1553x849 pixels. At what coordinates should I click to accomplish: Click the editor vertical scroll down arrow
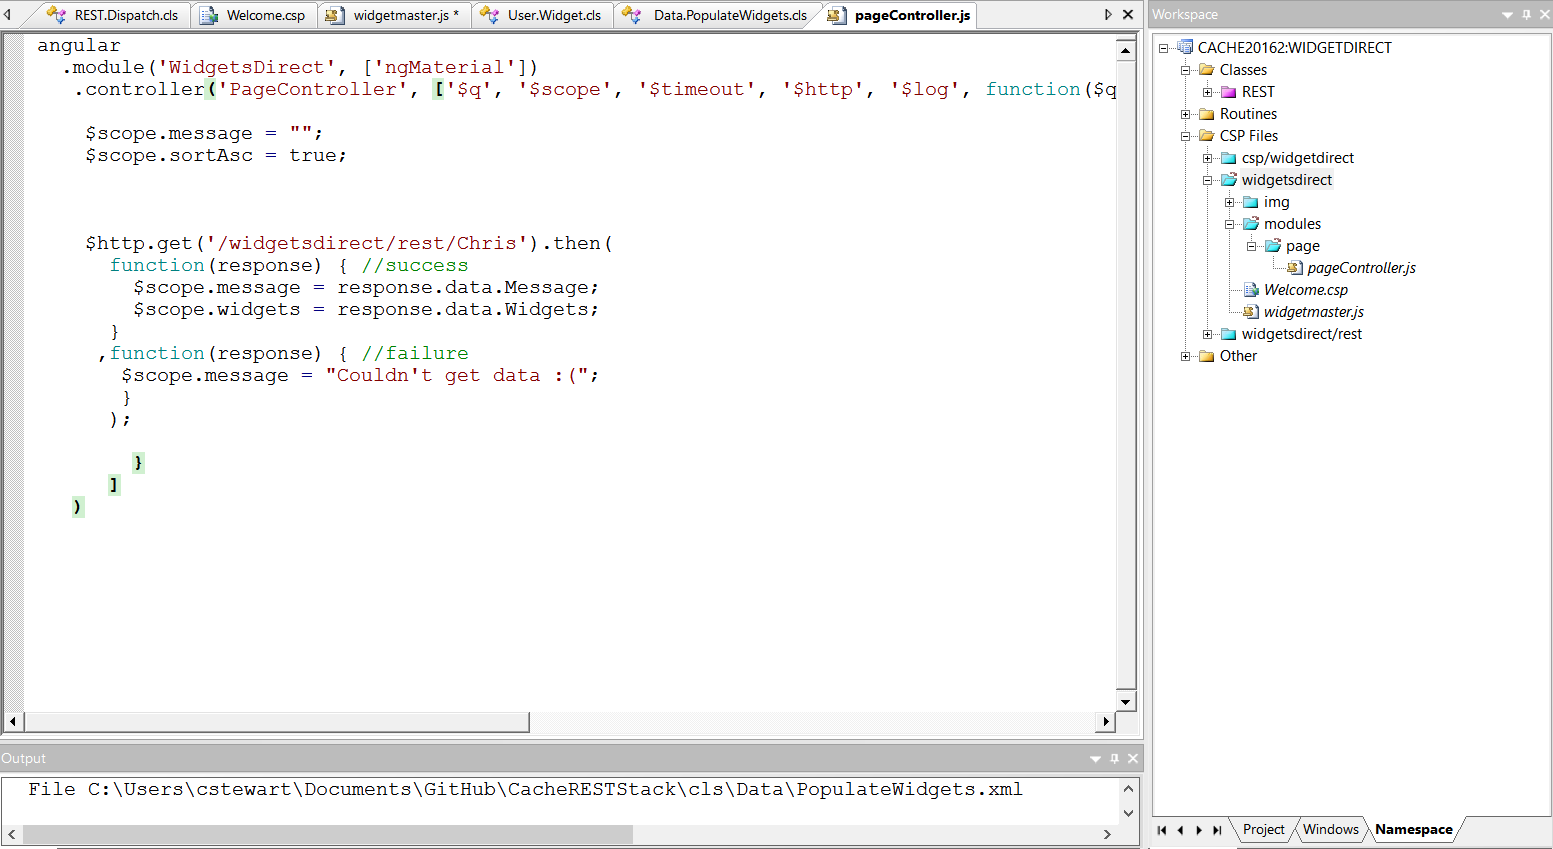pyautogui.click(x=1126, y=701)
